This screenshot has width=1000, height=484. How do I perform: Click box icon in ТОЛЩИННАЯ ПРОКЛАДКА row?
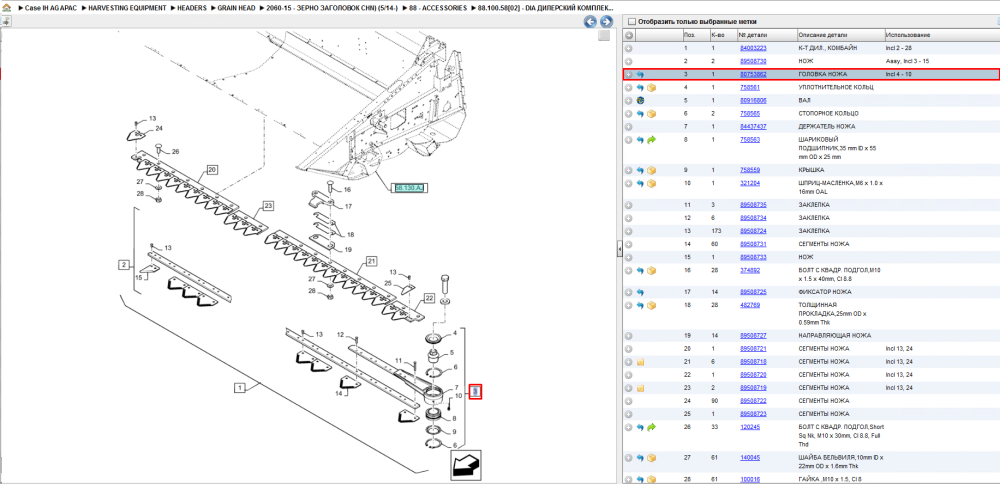coord(652,305)
